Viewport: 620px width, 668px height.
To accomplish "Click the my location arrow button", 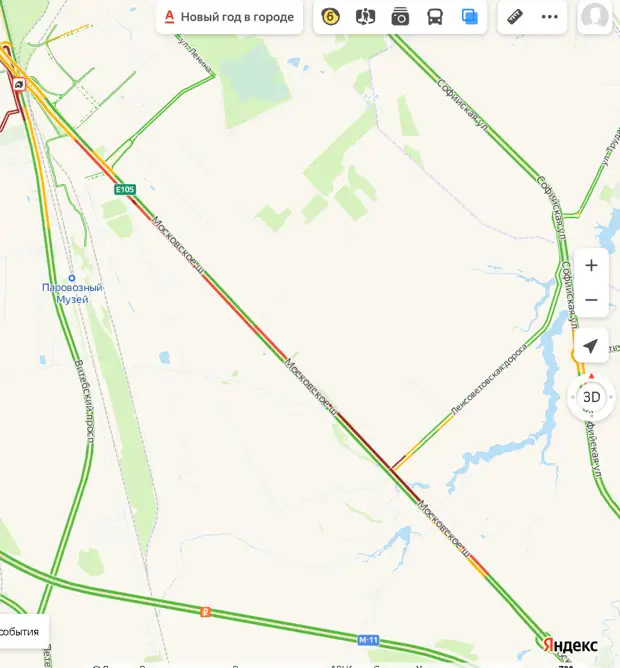I will (x=591, y=346).
